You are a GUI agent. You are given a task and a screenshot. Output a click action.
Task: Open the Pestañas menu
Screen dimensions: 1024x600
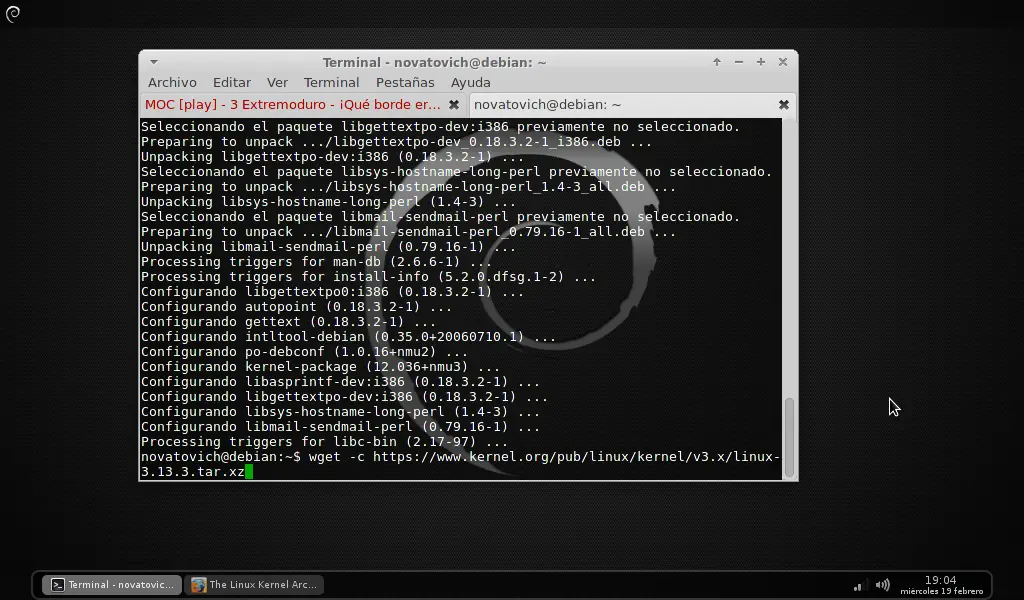(405, 82)
